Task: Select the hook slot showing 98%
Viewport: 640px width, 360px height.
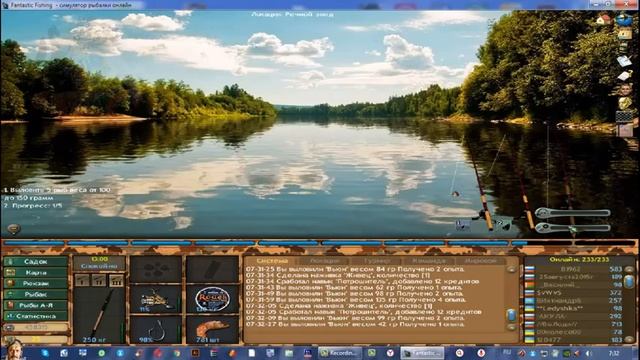Action: (x=156, y=330)
